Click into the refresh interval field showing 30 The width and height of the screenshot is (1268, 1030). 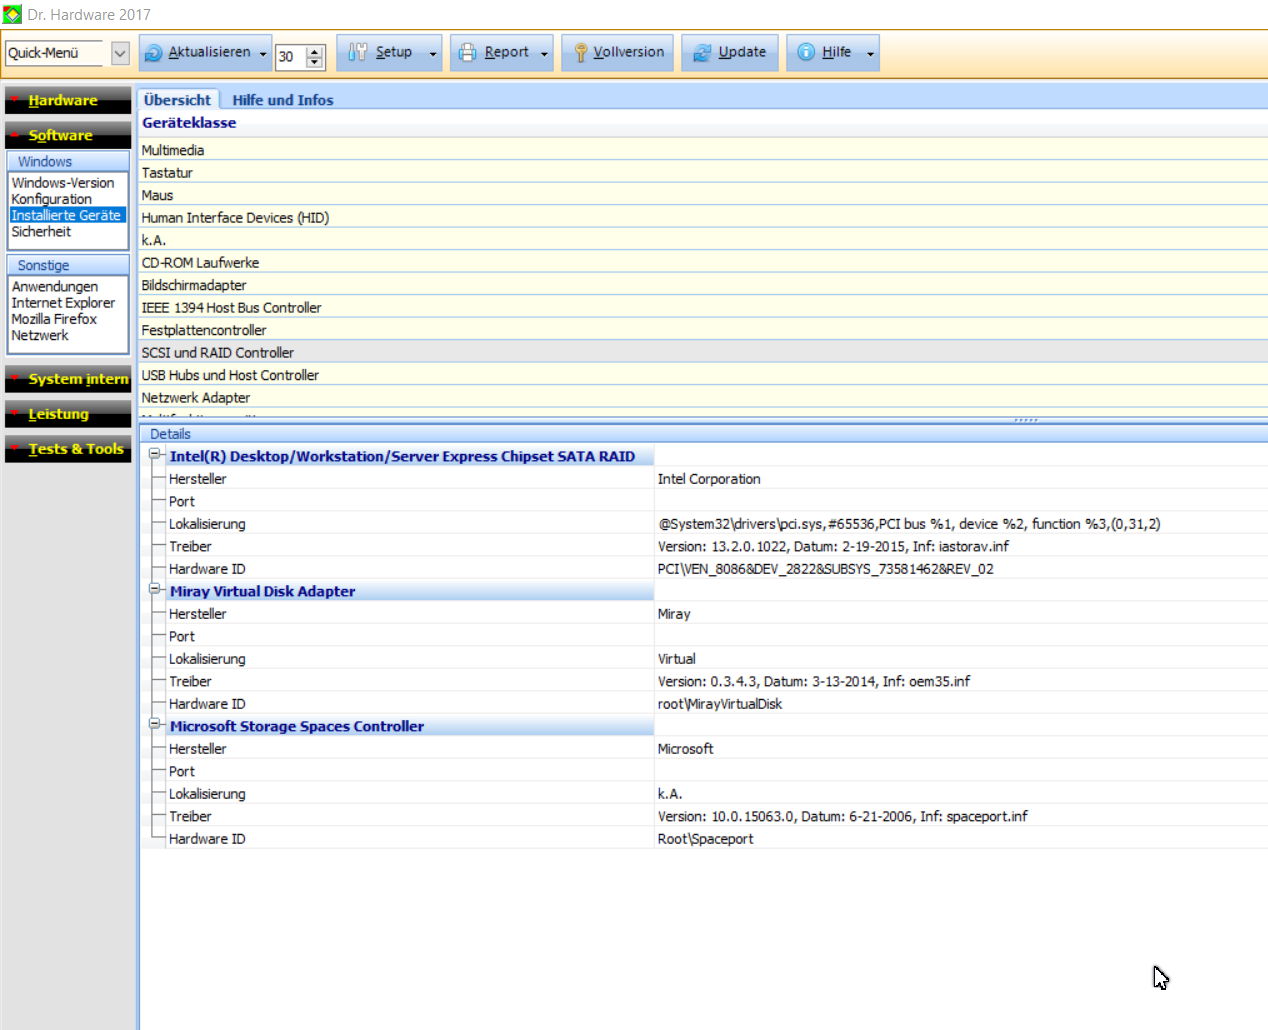tap(291, 57)
